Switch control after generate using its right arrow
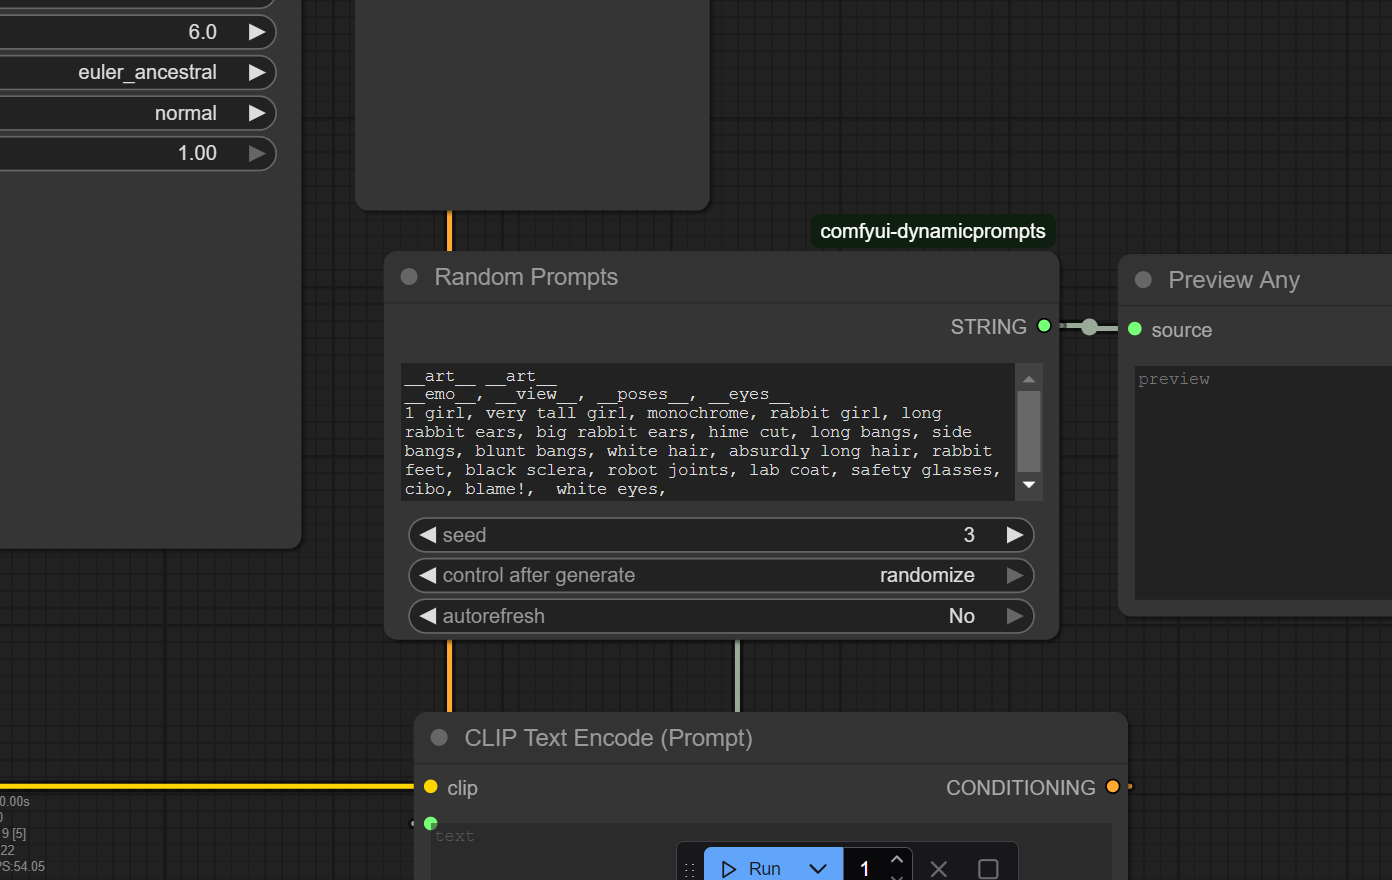The image size is (1392, 880). click(1015, 575)
